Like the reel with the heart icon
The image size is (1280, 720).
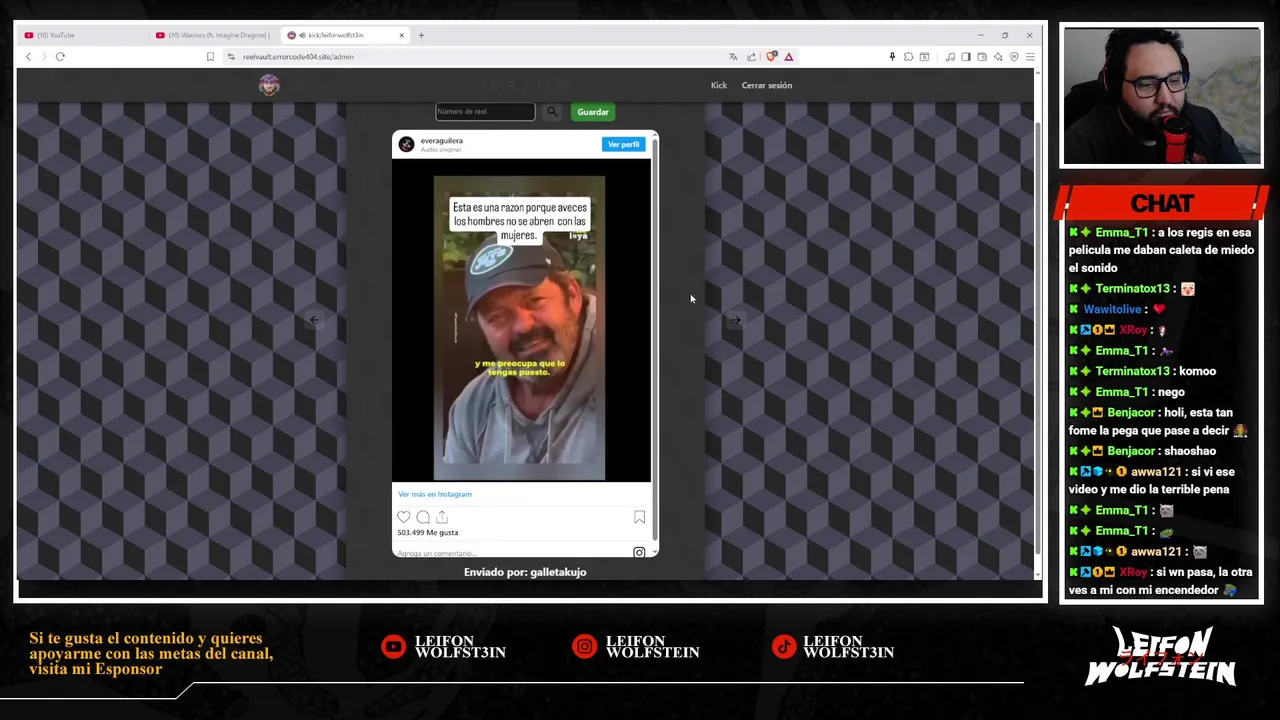click(x=404, y=517)
